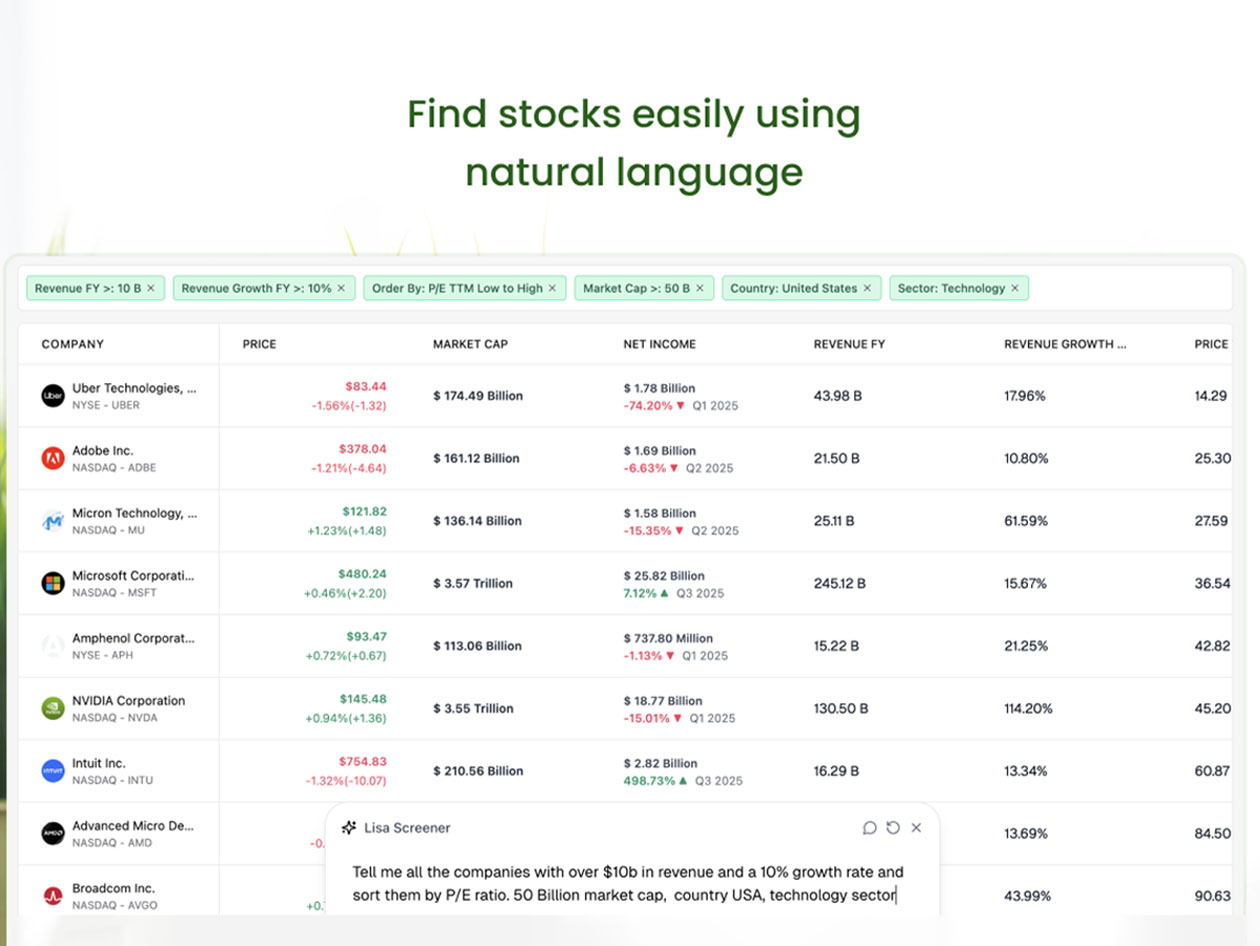This screenshot has height=946, width=1260.
Task: Click the Adobe Inc. logo
Action: (52, 458)
